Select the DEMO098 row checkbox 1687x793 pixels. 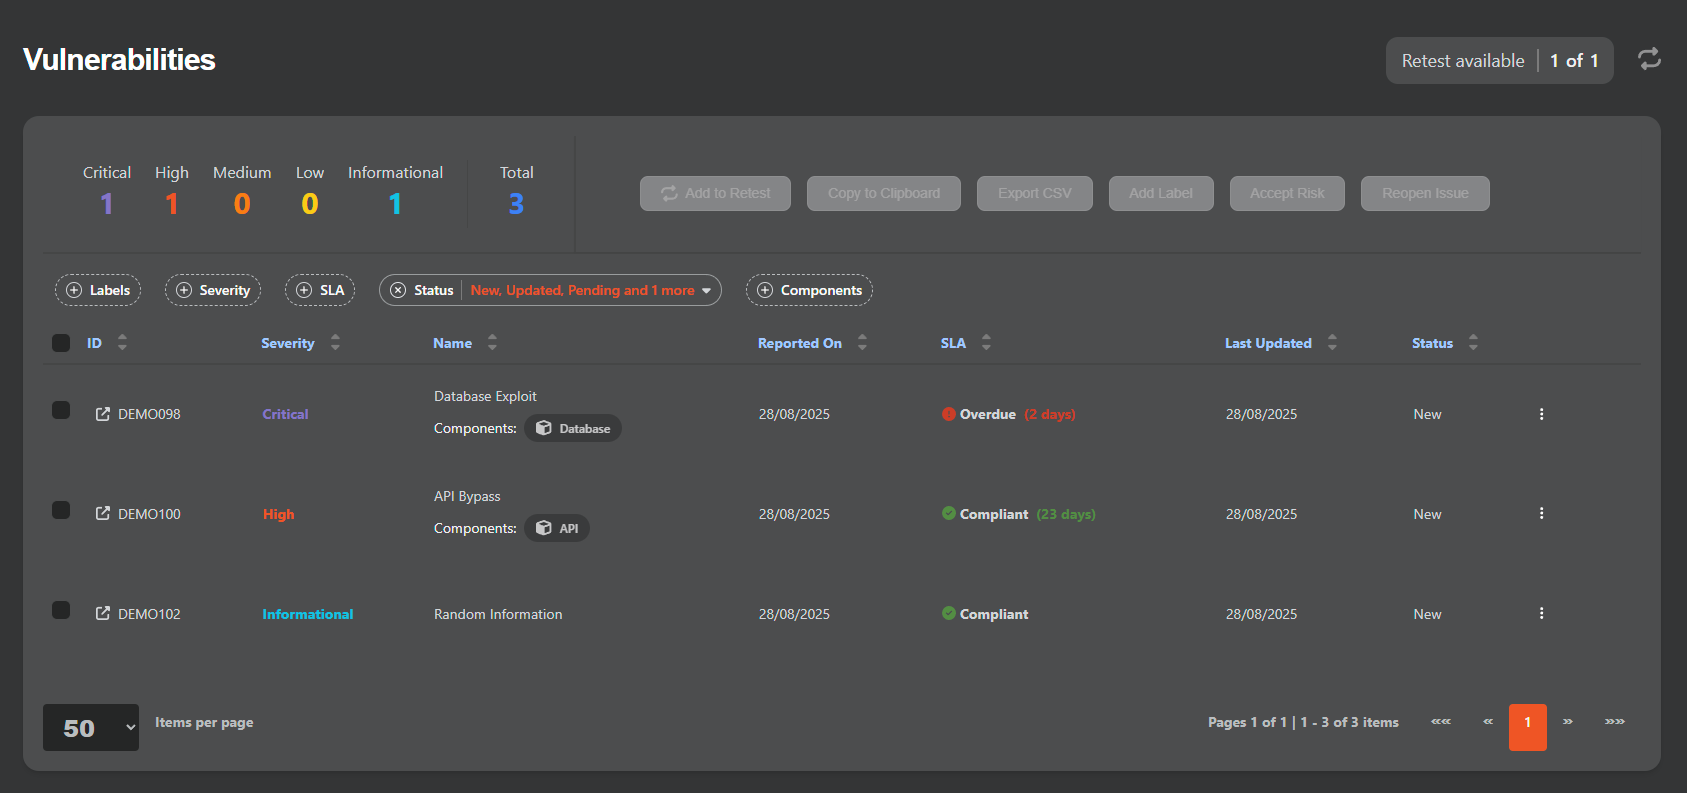(61, 411)
